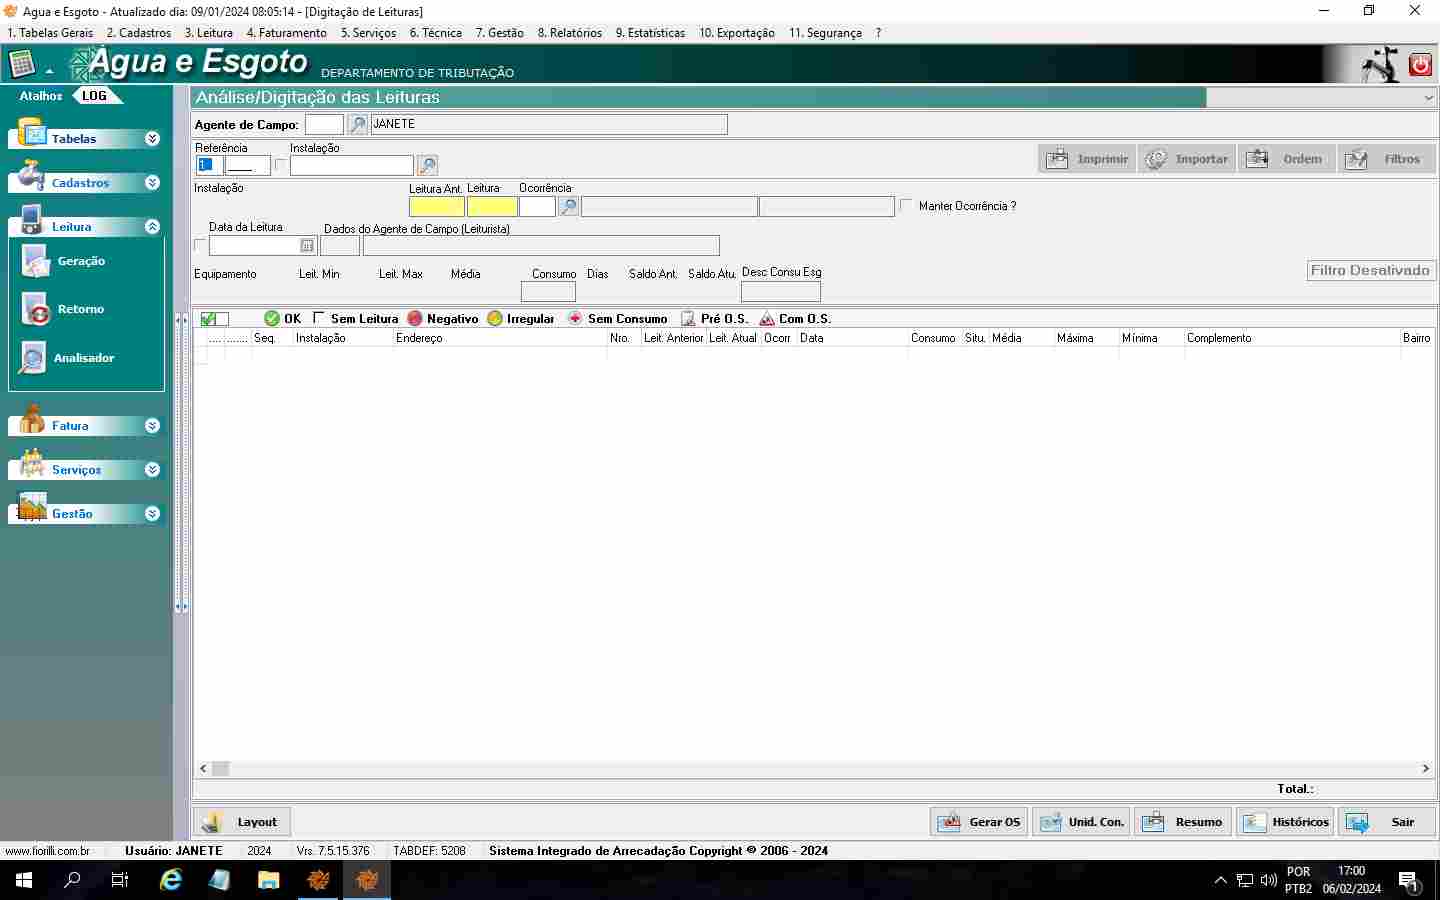Tick the checkbox beside Data da Leitura
1440x900 pixels.
200,246
